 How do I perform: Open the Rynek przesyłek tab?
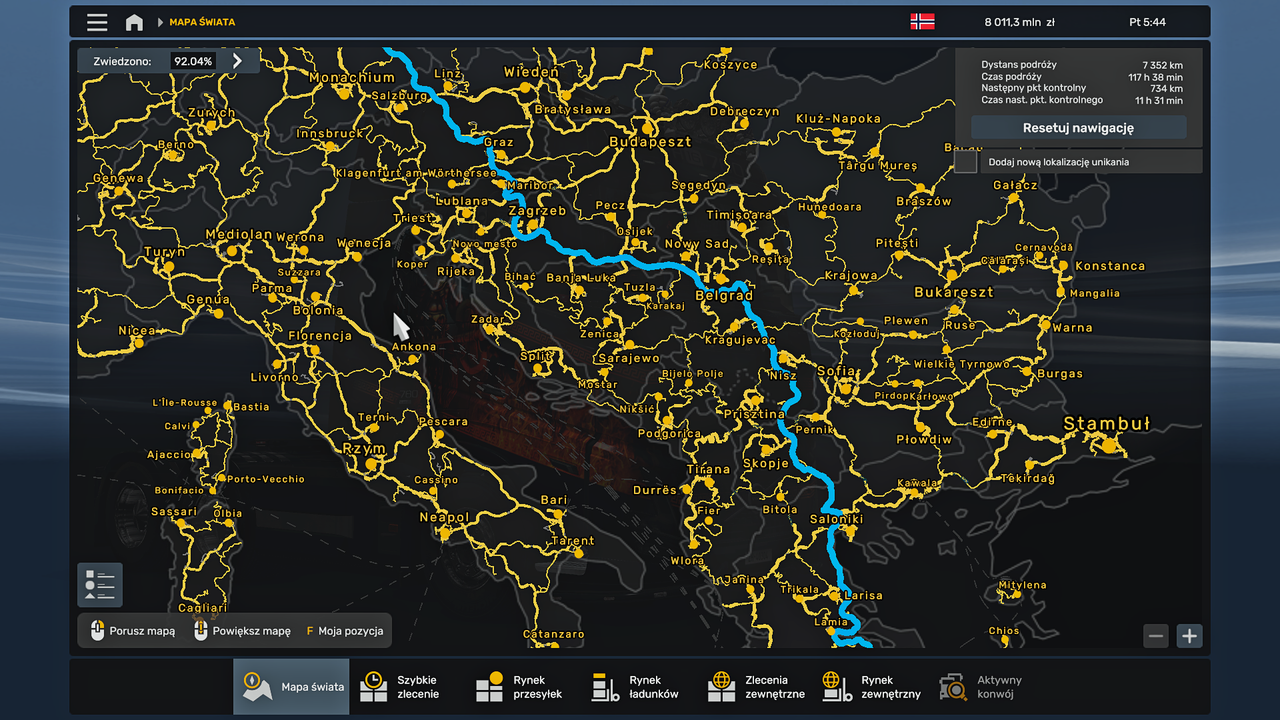(x=522, y=687)
